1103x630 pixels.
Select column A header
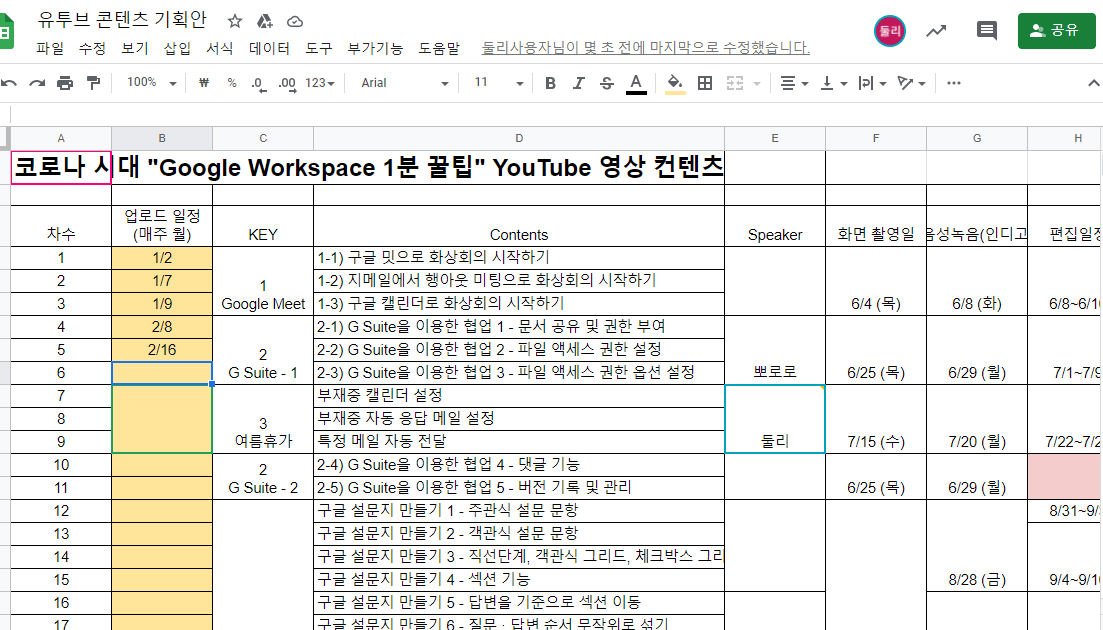61,139
